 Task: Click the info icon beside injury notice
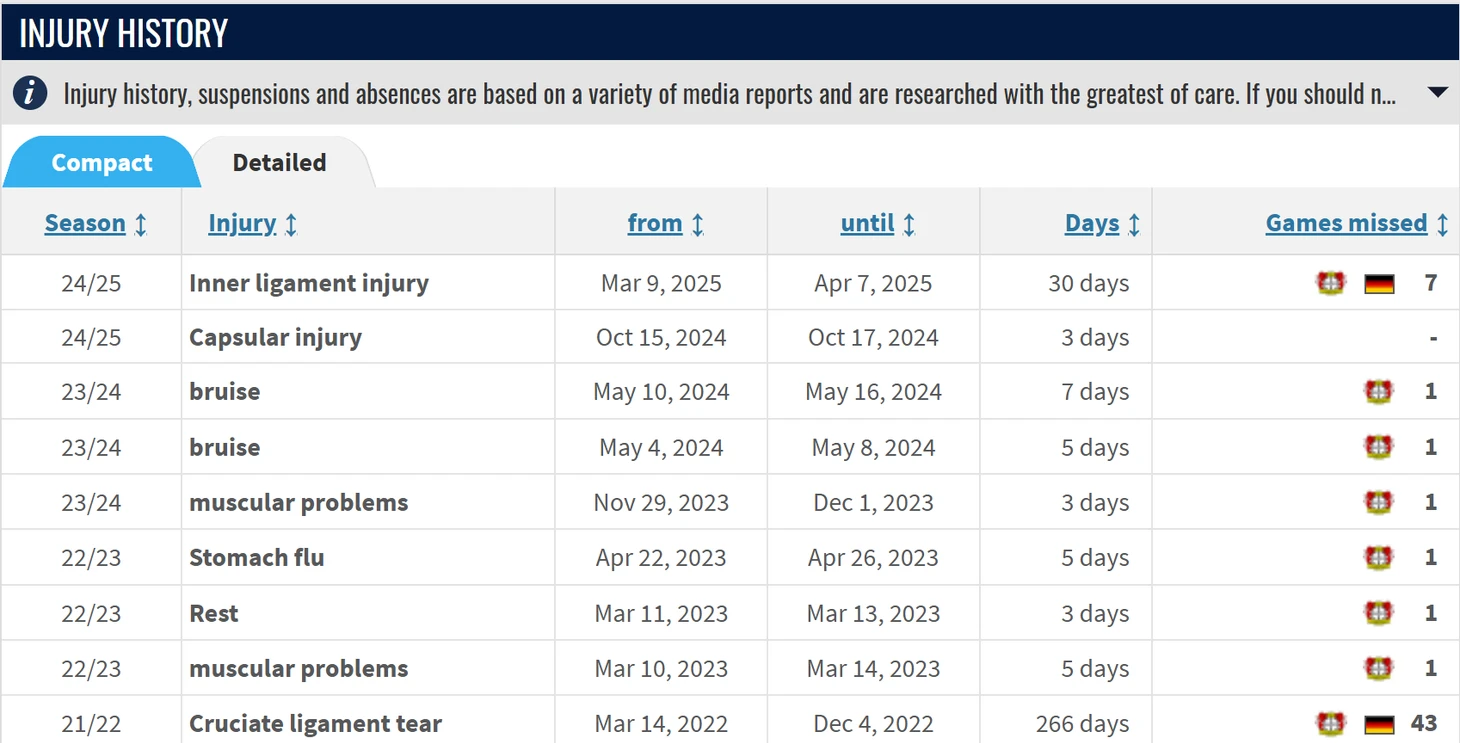pos(29,94)
